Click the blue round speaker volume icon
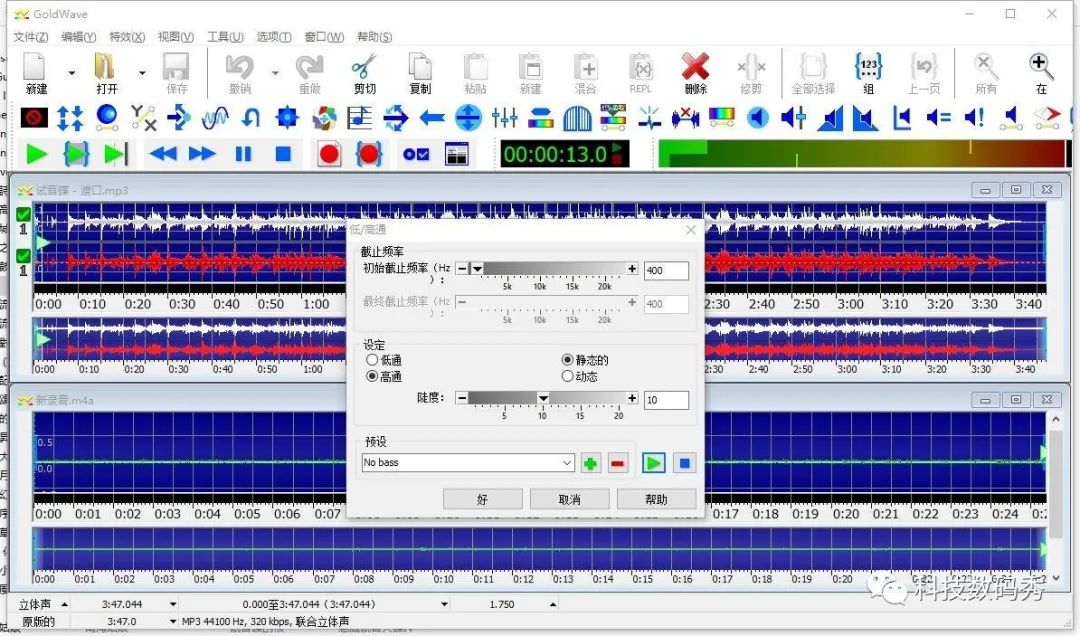Viewport: 1080px width, 636px height. click(x=758, y=118)
